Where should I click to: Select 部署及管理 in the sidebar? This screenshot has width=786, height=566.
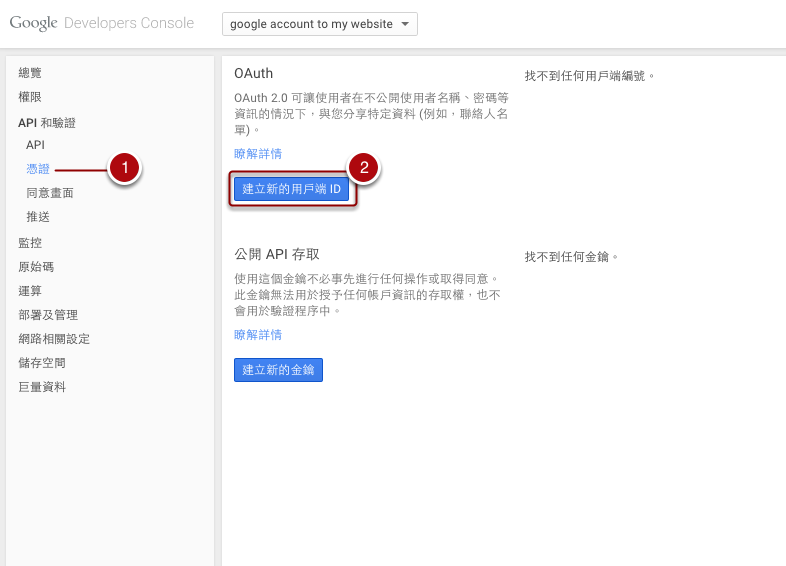click(x=48, y=315)
